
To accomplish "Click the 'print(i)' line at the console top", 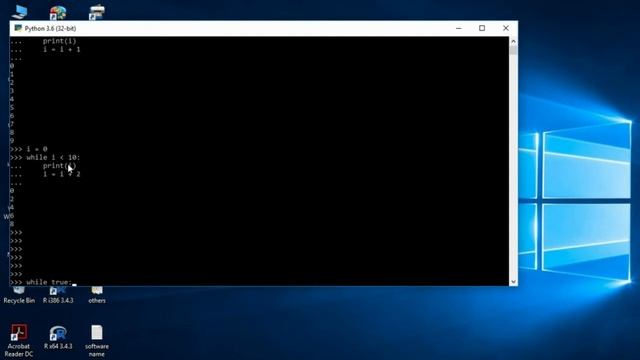I will [60, 41].
